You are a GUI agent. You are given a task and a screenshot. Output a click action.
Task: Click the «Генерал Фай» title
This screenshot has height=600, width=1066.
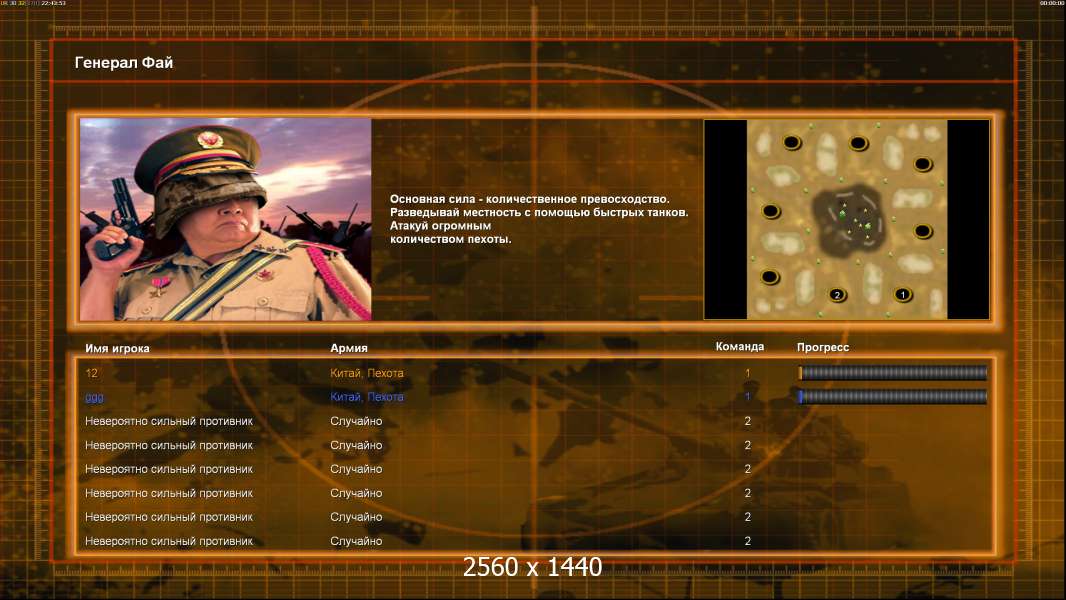[x=124, y=63]
